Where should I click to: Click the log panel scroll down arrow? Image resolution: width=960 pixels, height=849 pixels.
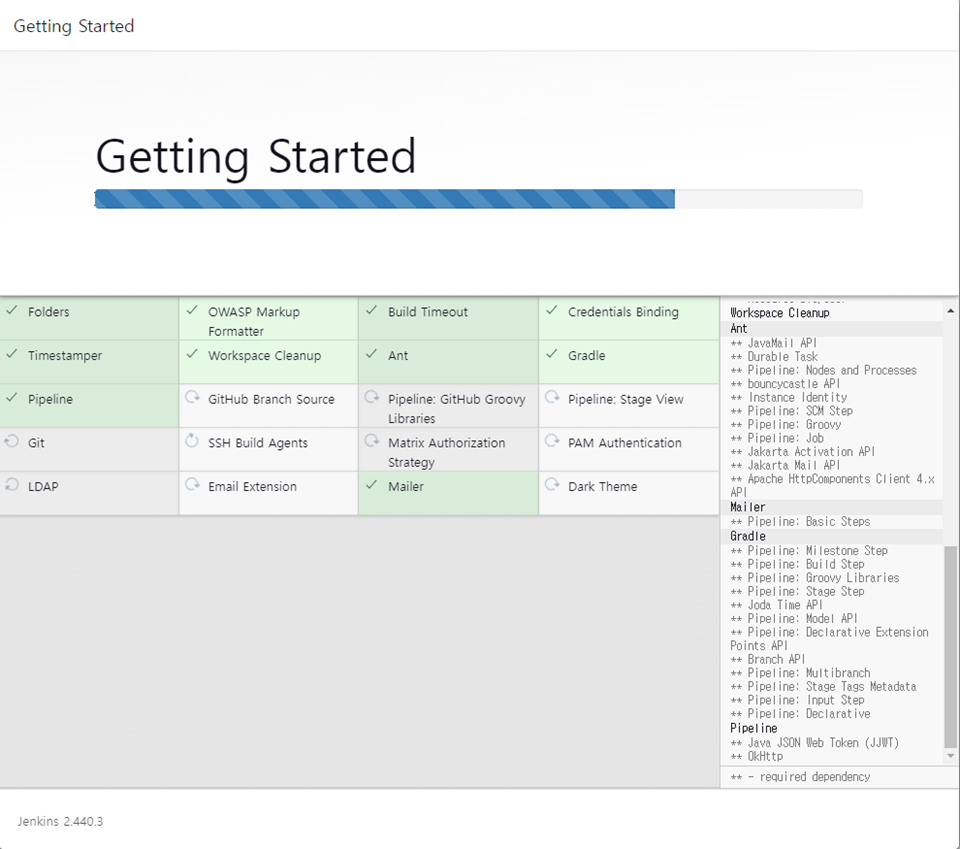950,756
